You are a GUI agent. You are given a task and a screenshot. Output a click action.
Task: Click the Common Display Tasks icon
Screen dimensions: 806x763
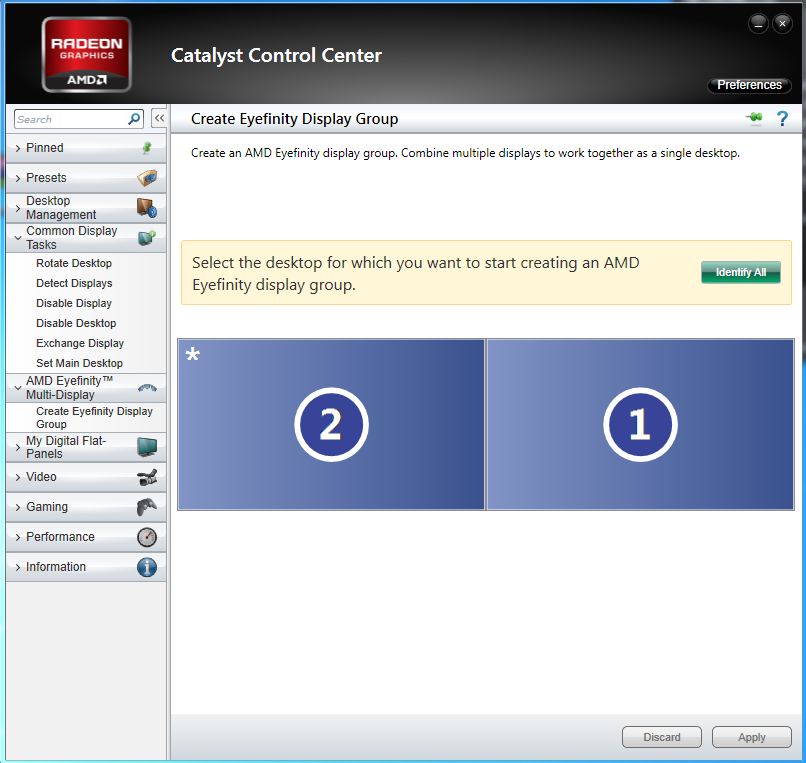[x=147, y=238]
